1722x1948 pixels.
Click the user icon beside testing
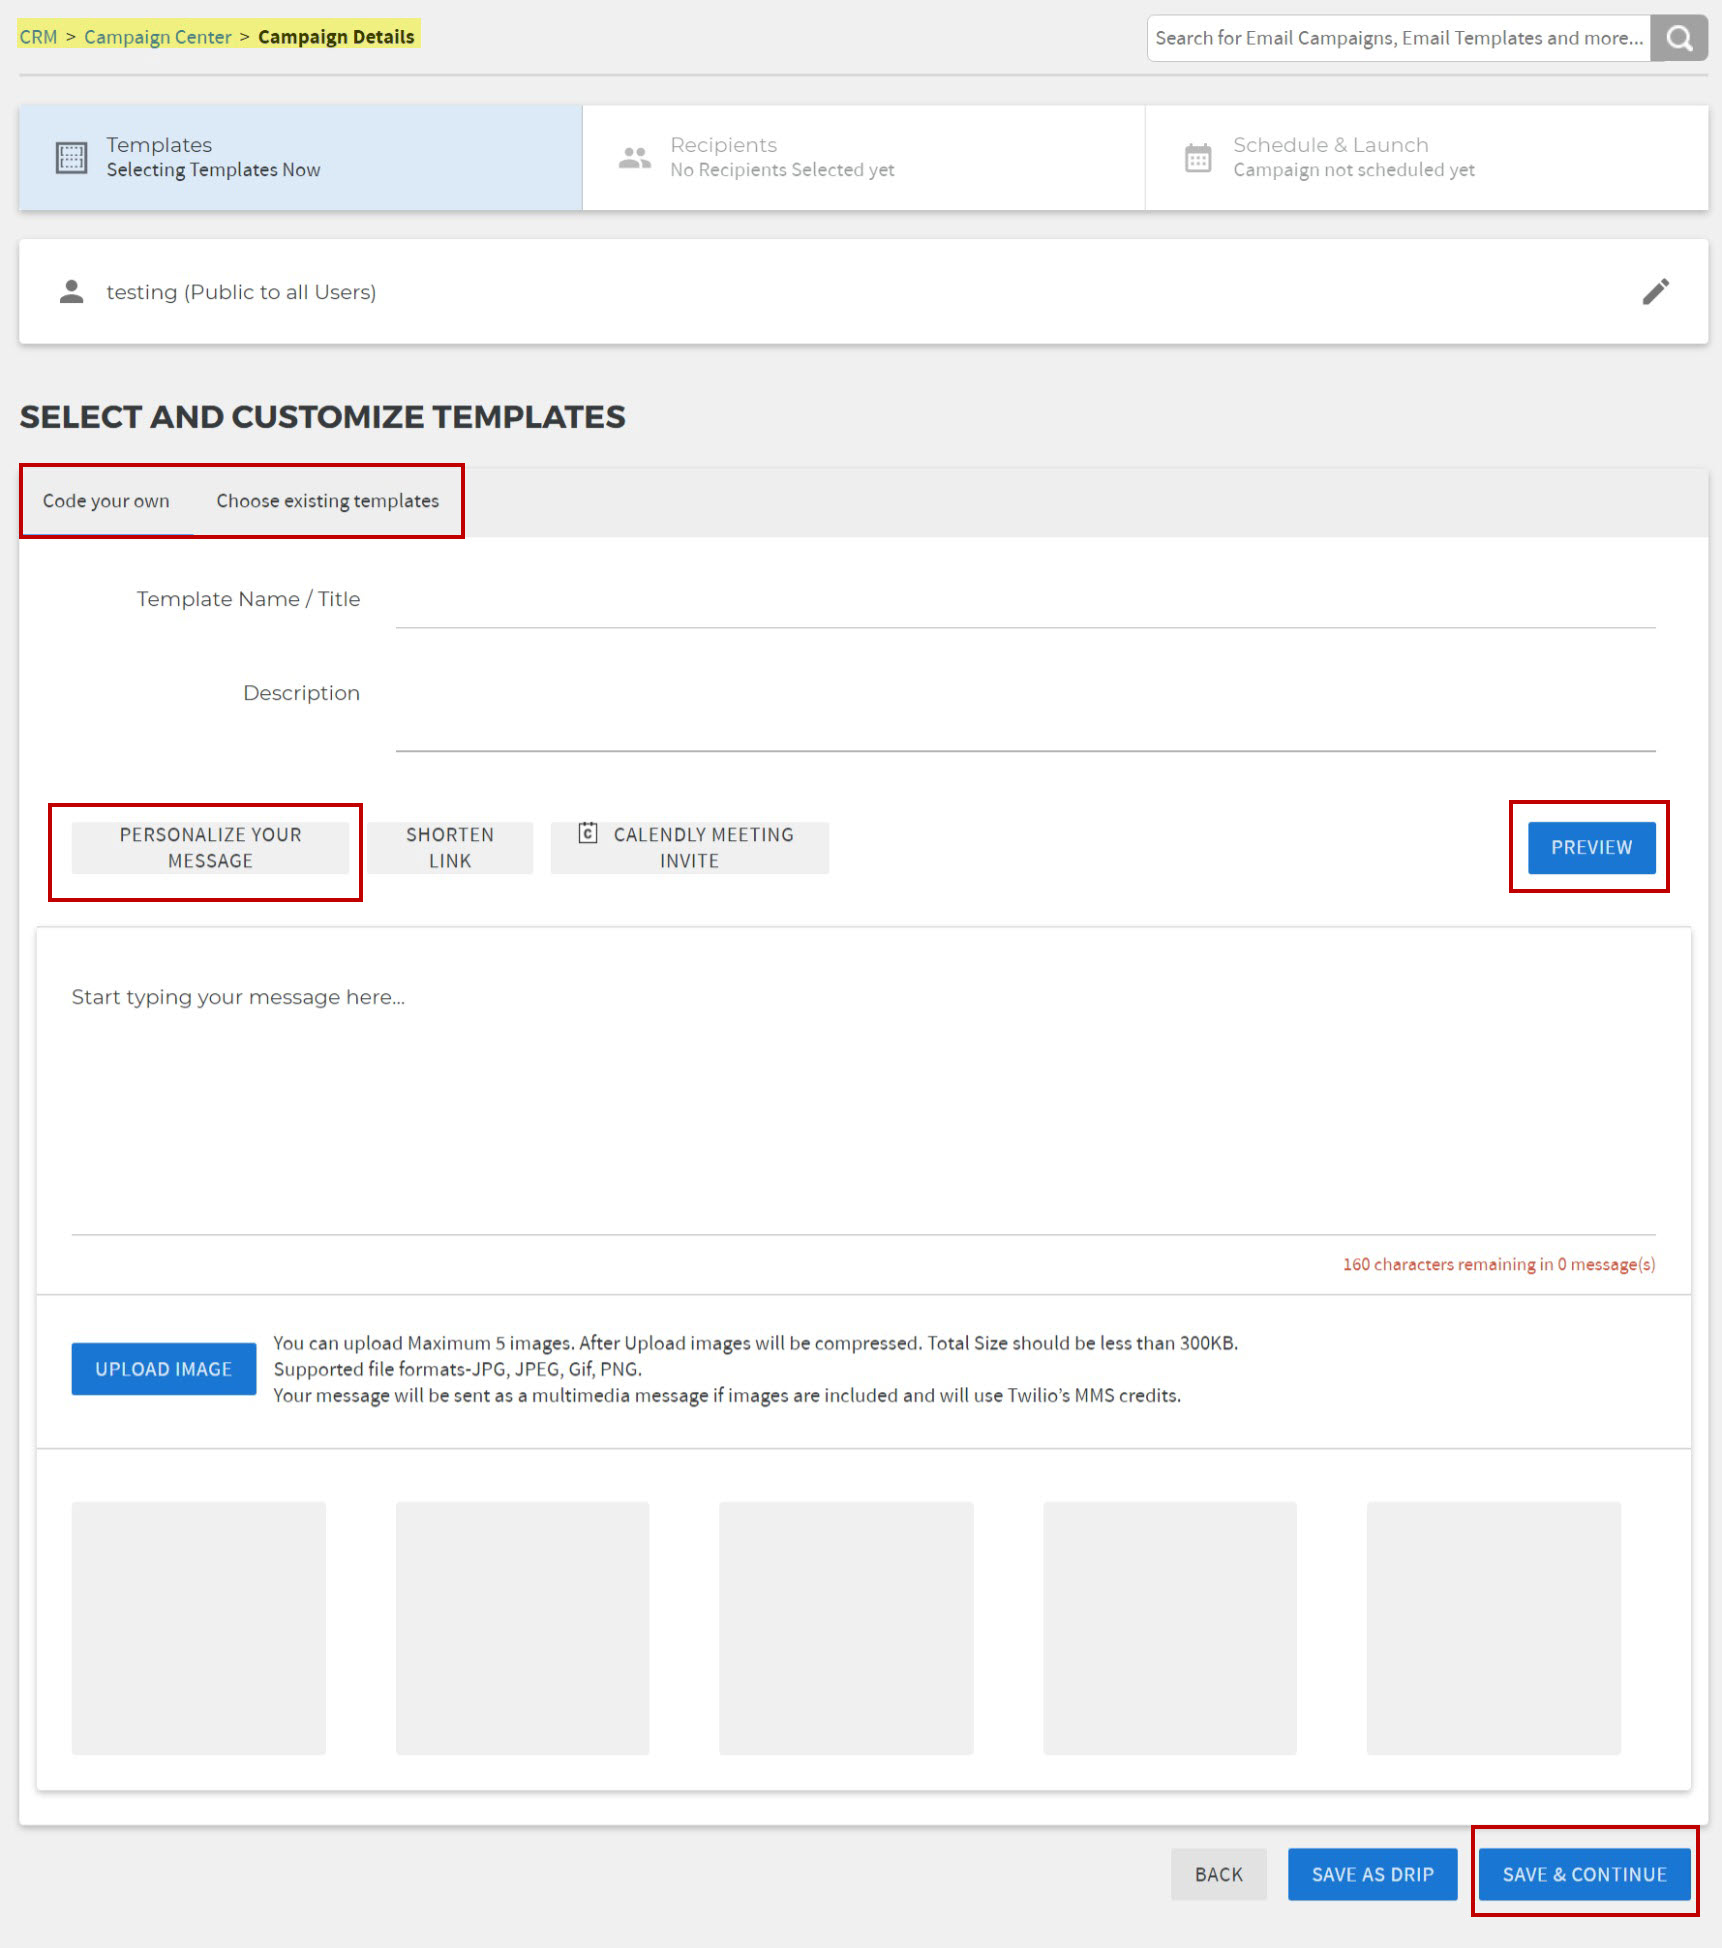[x=71, y=292]
